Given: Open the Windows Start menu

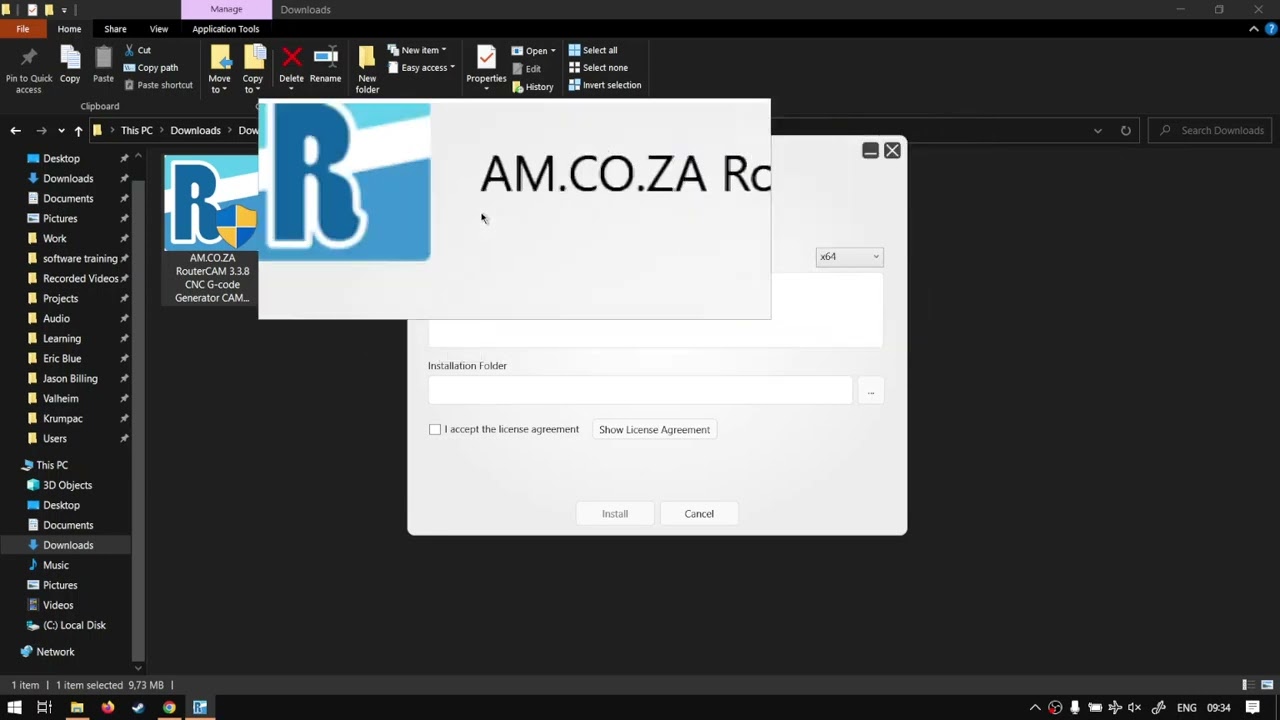Looking at the screenshot, I should click(14, 707).
